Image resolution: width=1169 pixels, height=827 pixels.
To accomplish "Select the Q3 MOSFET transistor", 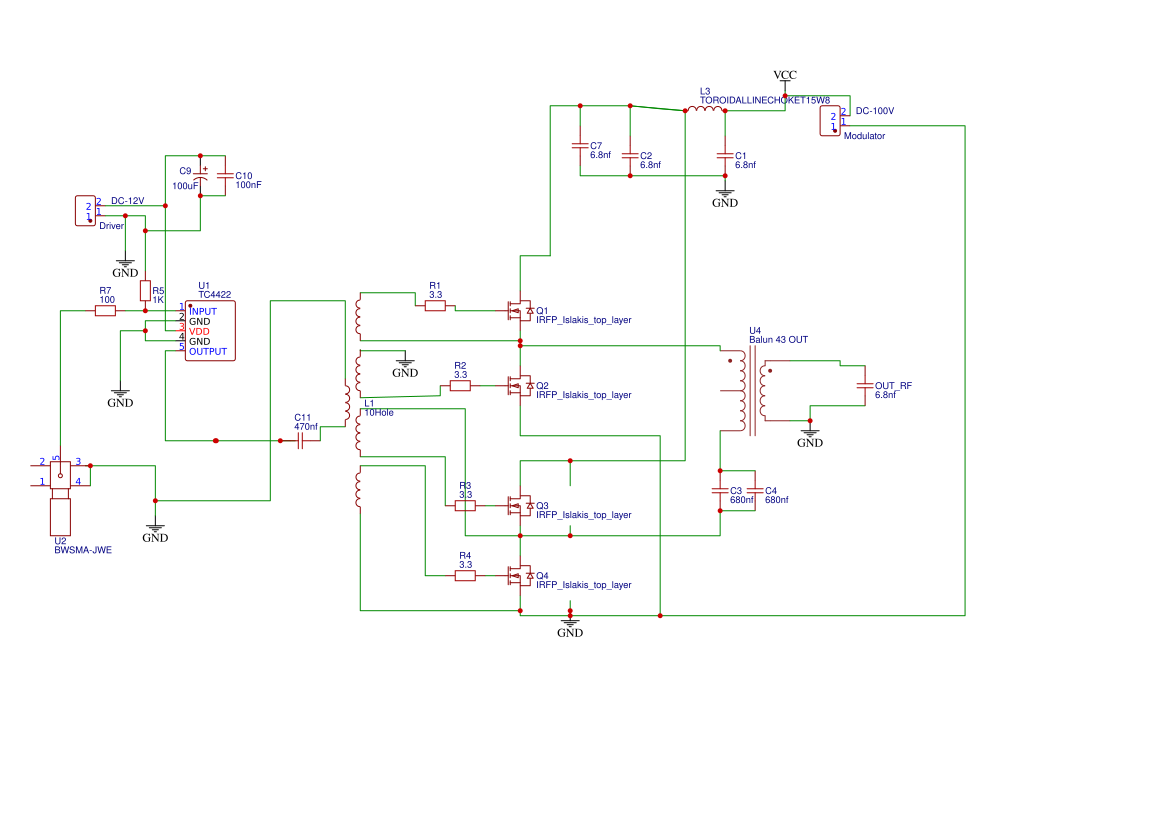I will point(520,506).
